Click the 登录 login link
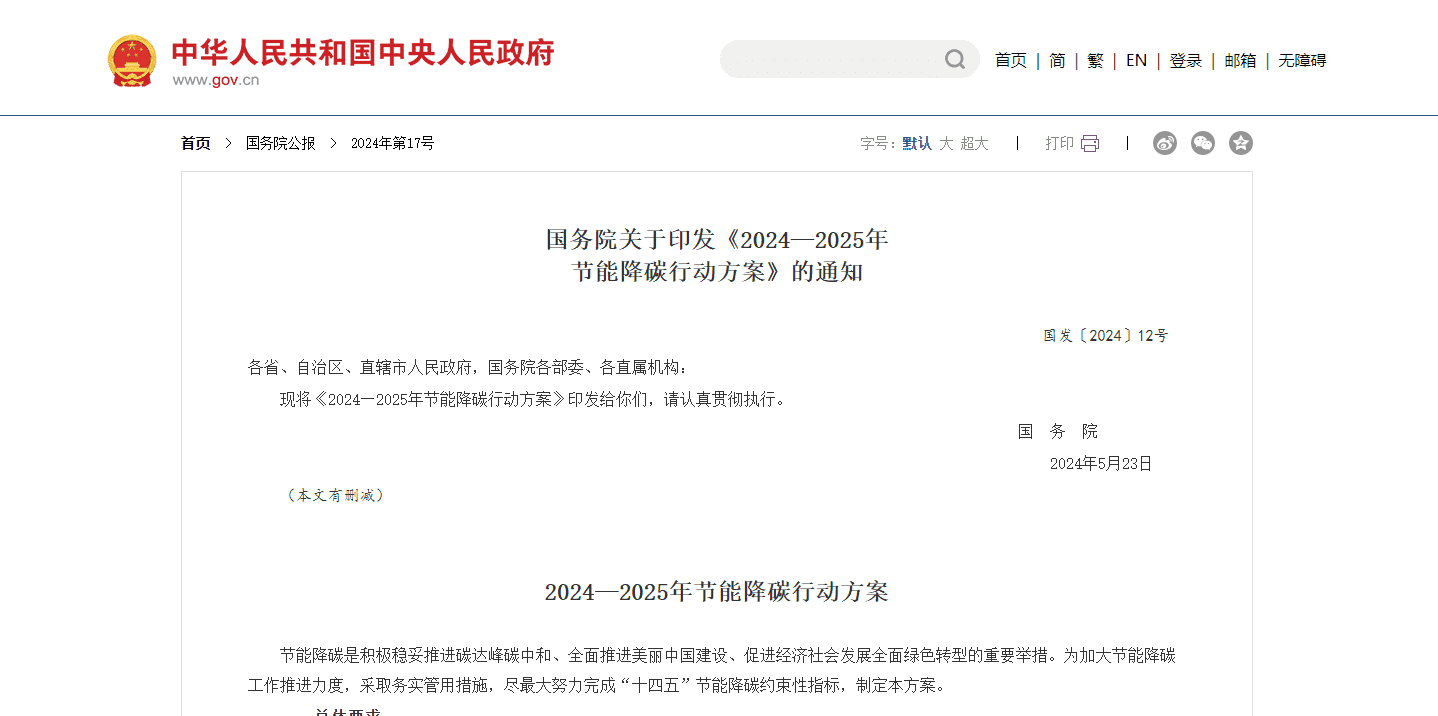 point(1186,61)
